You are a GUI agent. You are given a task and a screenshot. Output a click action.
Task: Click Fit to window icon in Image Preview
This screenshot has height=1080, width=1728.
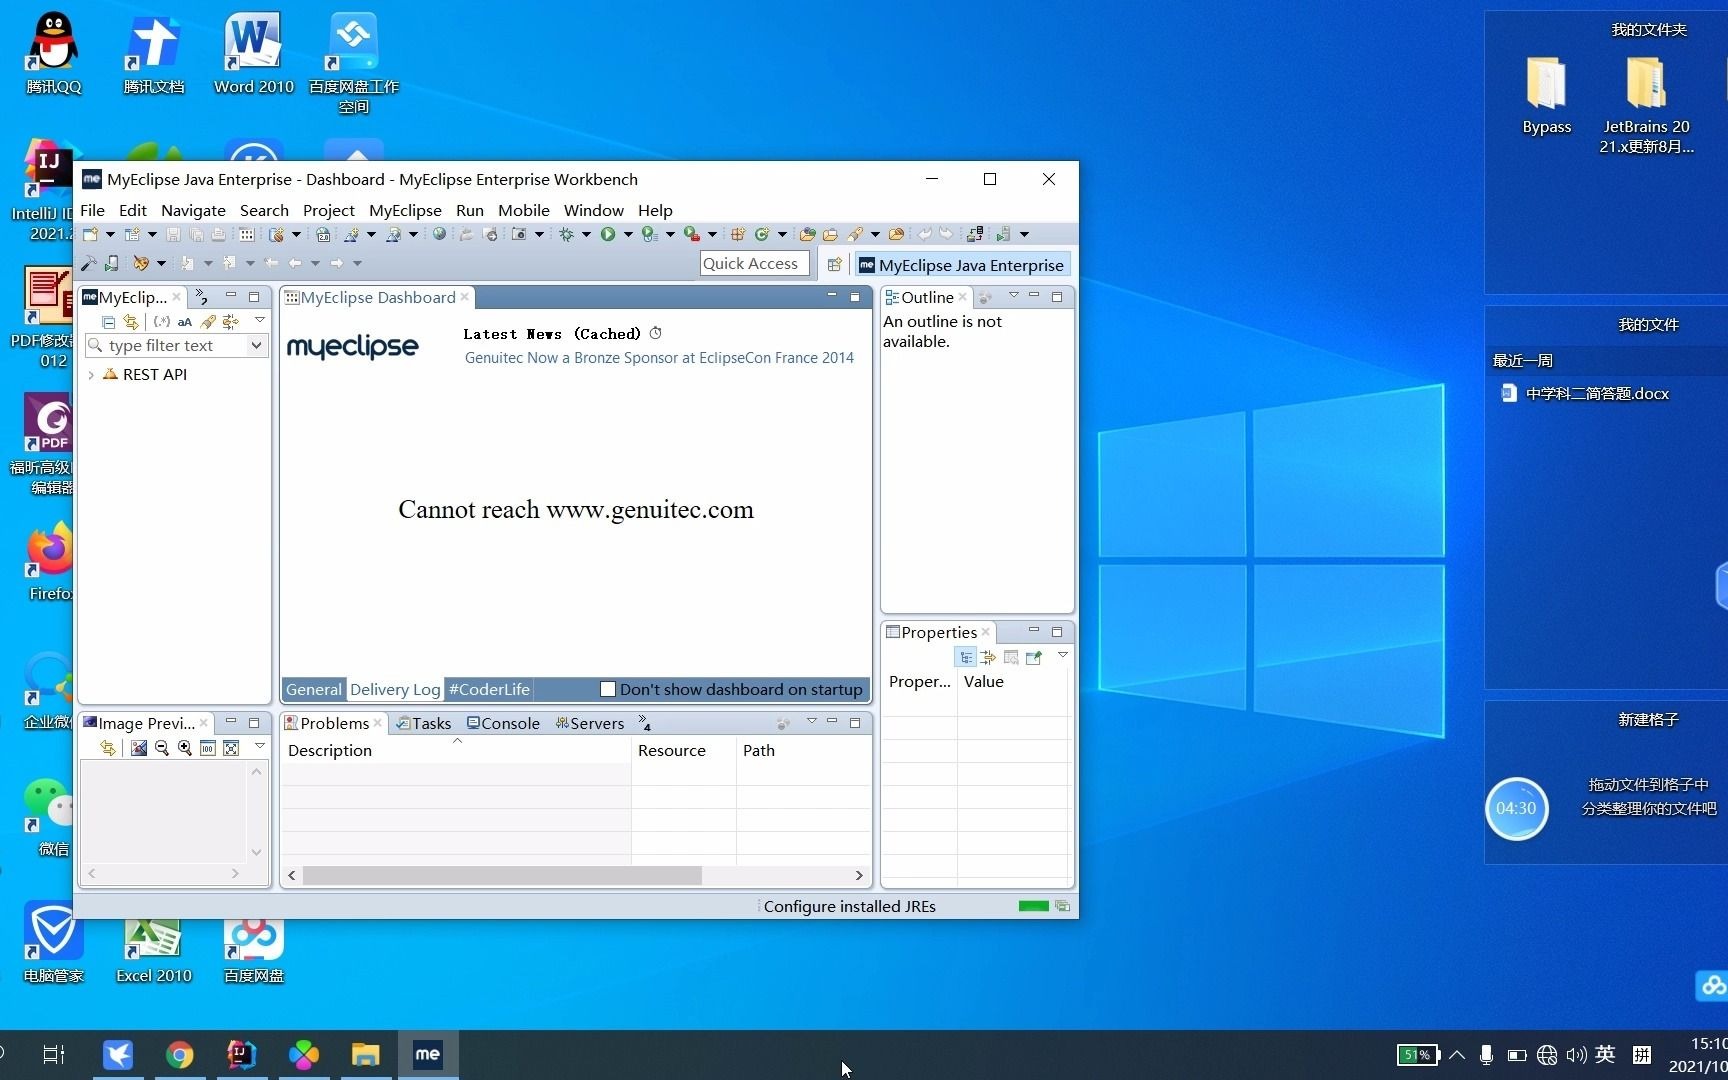(231, 748)
